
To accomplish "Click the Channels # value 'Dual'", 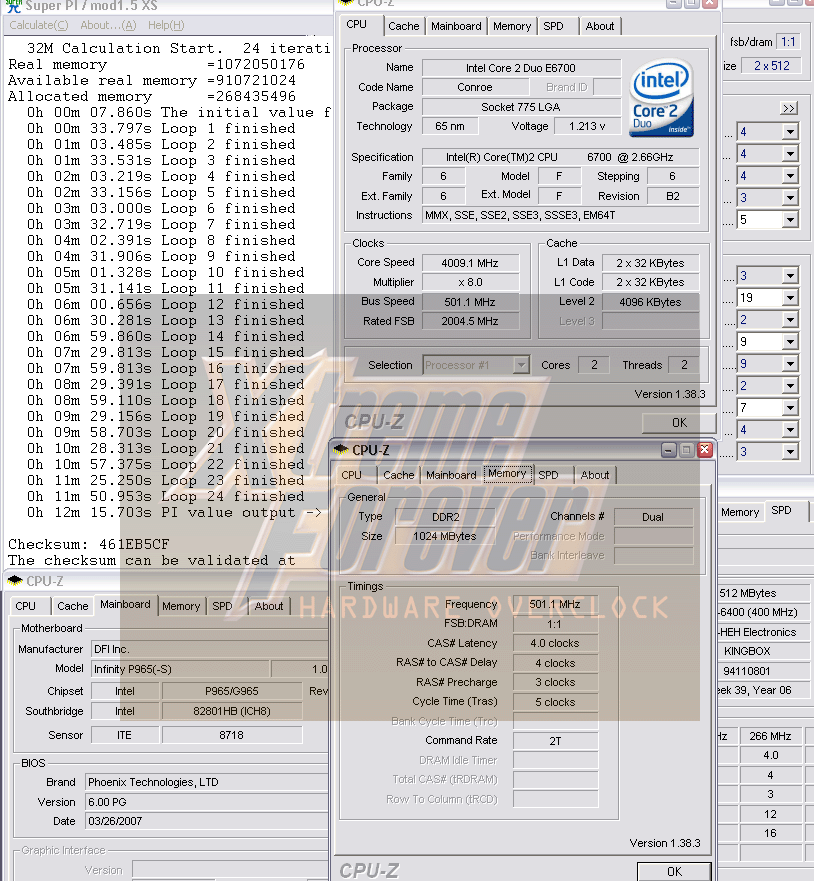I will [653, 517].
